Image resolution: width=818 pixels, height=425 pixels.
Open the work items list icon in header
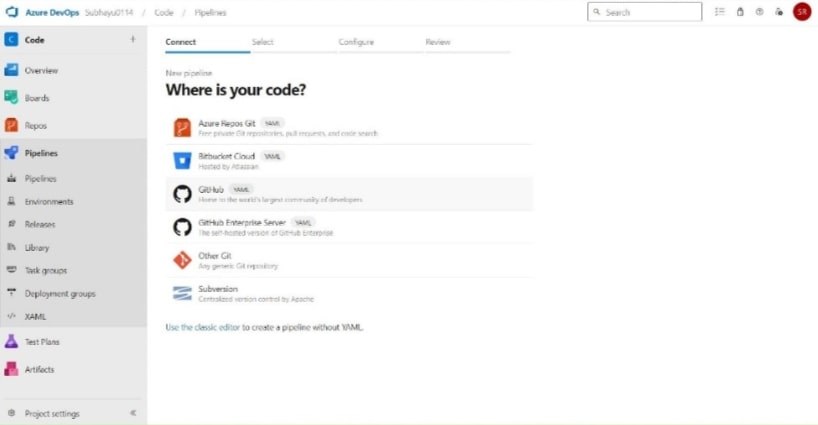pyautogui.click(x=720, y=11)
